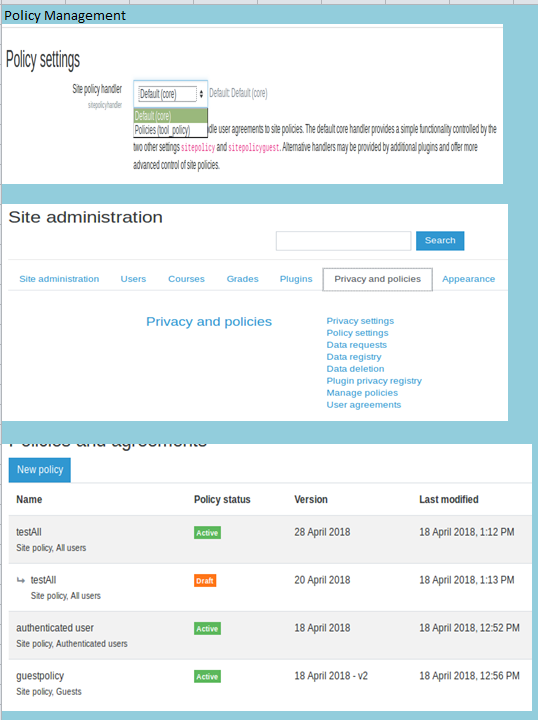
Task: Click the Active badge in the testAll row
Action: [207, 533]
